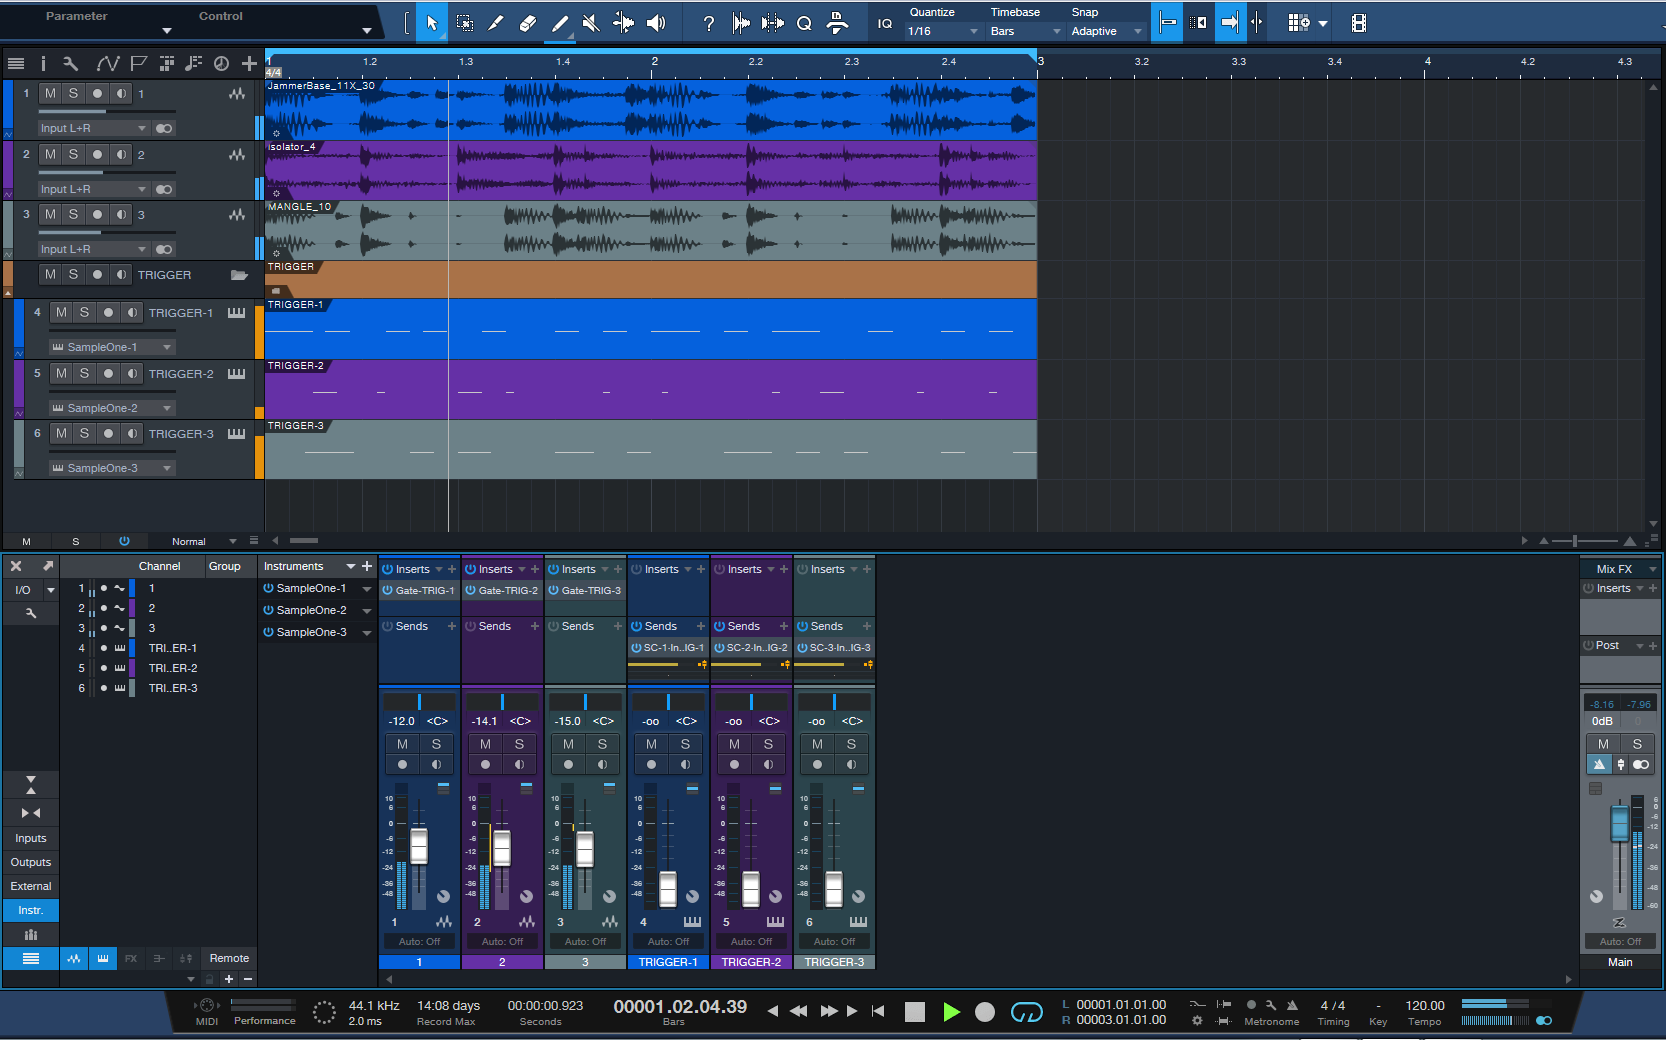Toggle power of Gate-TRIG-1 insert
The height and width of the screenshot is (1040, 1666).
[387, 590]
